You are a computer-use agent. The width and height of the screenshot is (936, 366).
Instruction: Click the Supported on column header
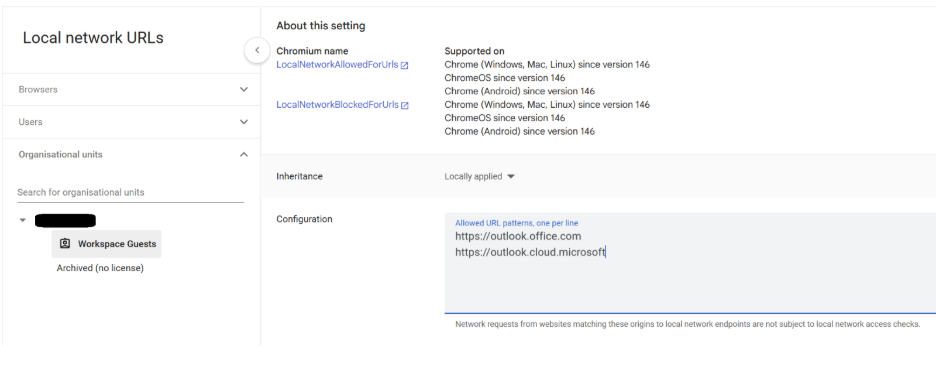click(x=475, y=51)
